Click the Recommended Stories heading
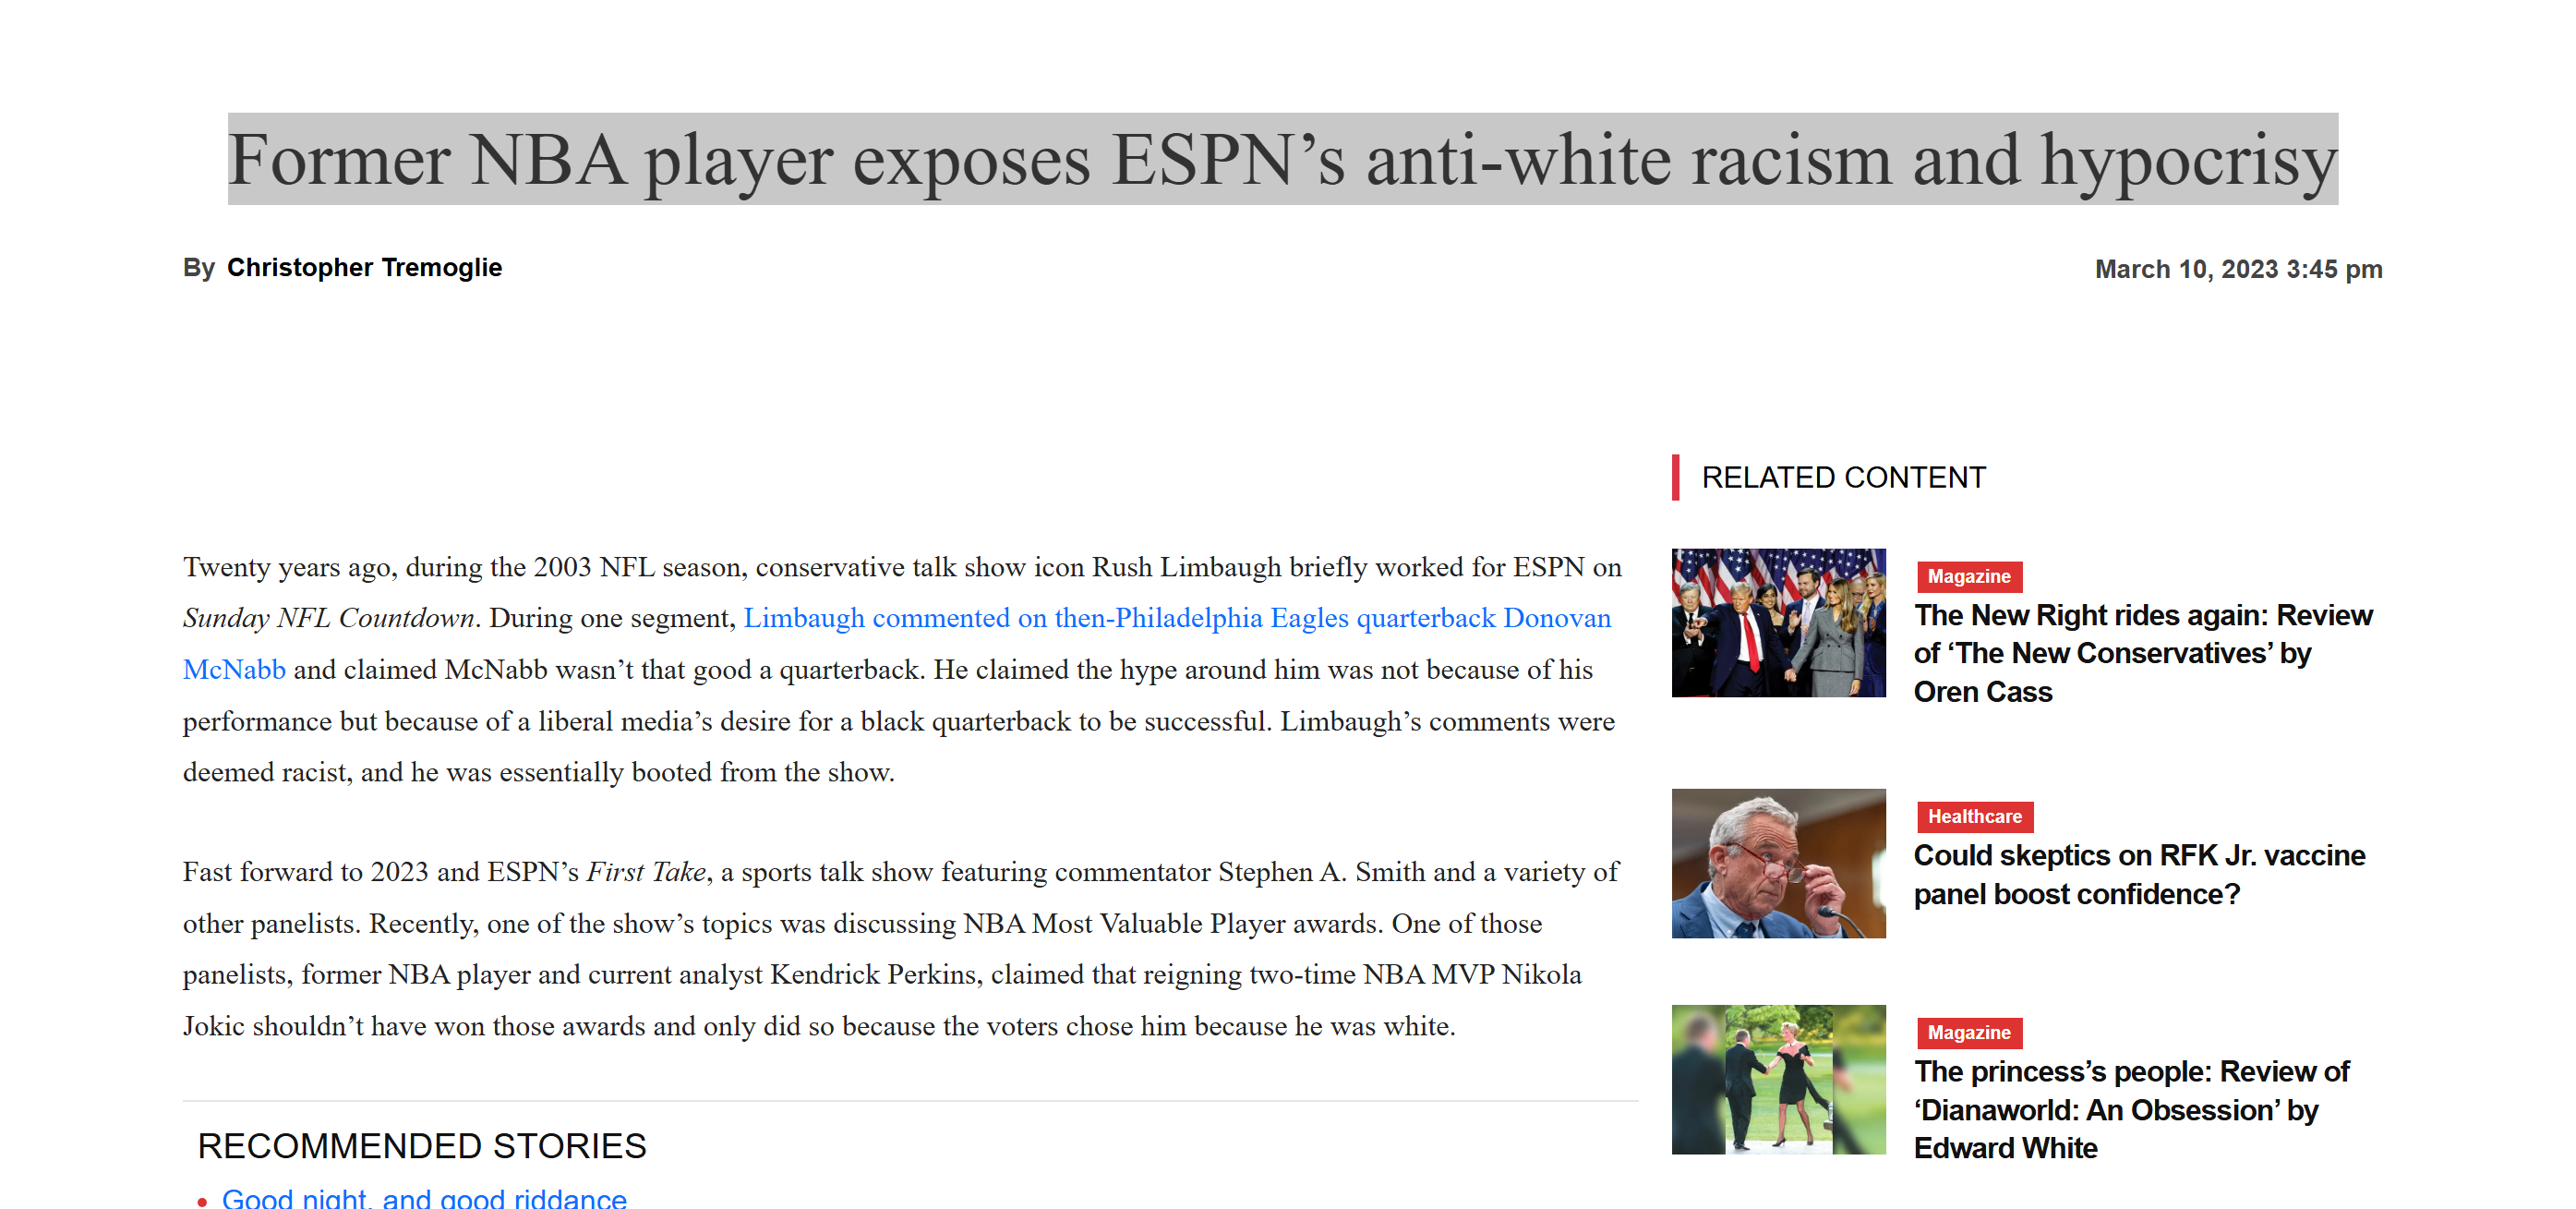The image size is (2576, 1209). pyautogui.click(x=422, y=1146)
